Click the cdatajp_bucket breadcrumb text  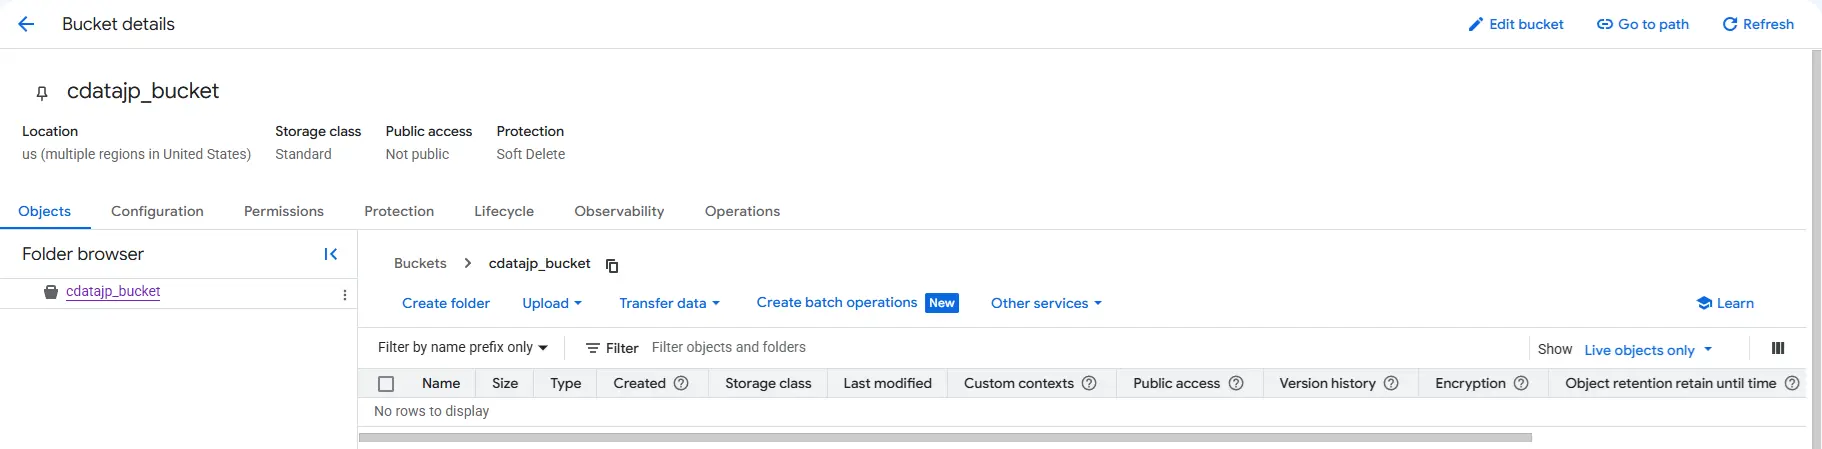click(540, 263)
